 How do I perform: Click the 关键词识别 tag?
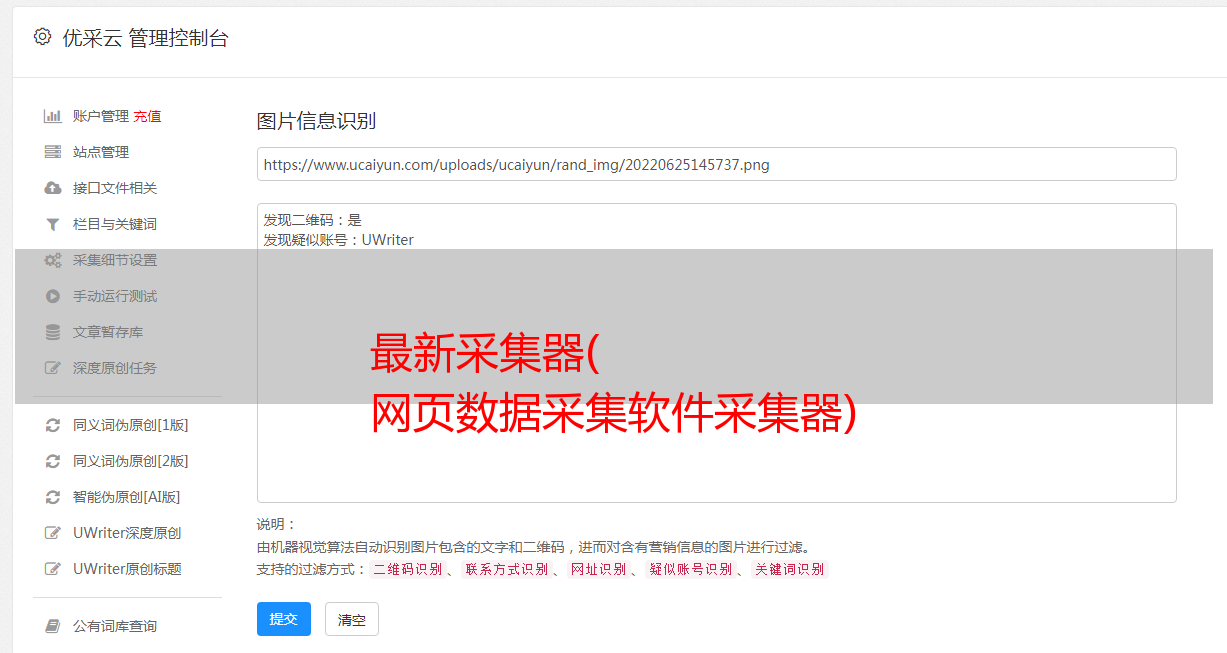[790, 569]
